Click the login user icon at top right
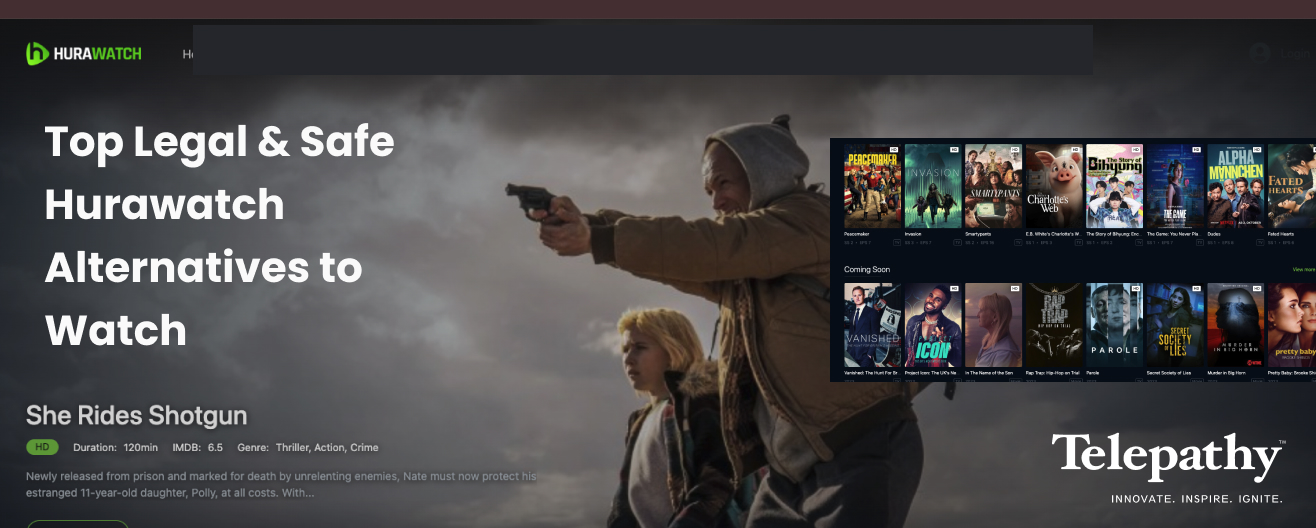Screen dimensions: 1316x528 pyautogui.click(x=1259, y=54)
